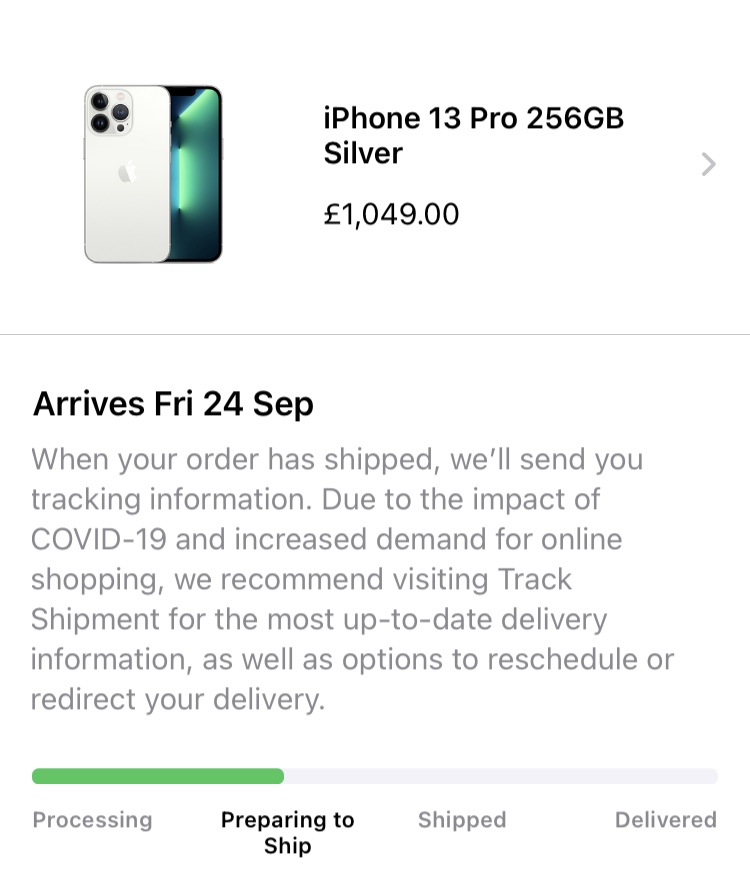
Task: Open iPhone 13 Pro product image
Action: 153,174
